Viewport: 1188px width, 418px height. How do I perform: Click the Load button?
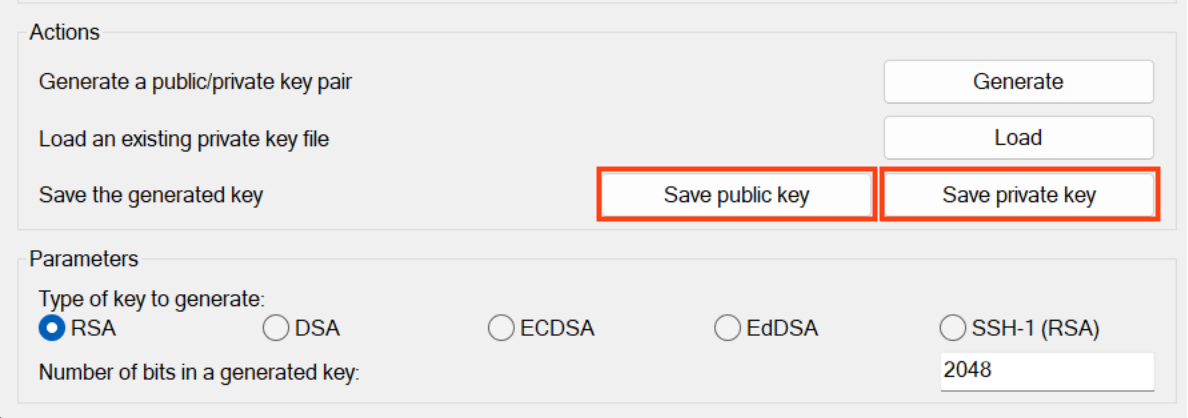(x=1018, y=138)
